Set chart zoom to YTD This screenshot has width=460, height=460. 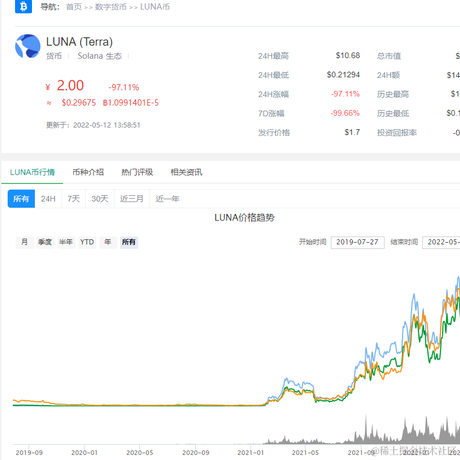(x=87, y=242)
